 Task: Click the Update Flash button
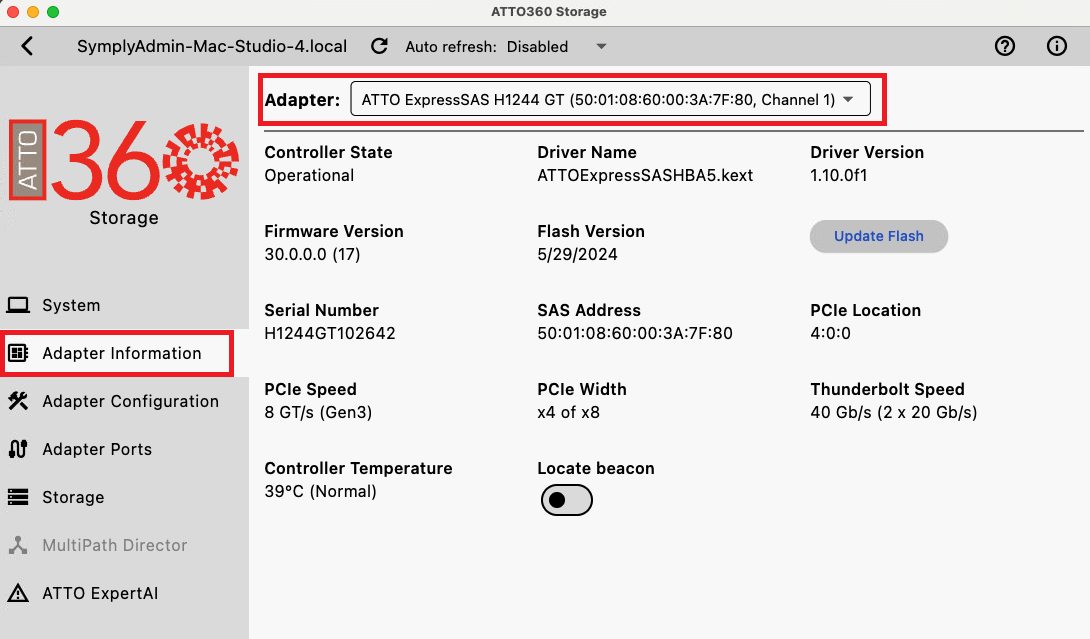(879, 236)
